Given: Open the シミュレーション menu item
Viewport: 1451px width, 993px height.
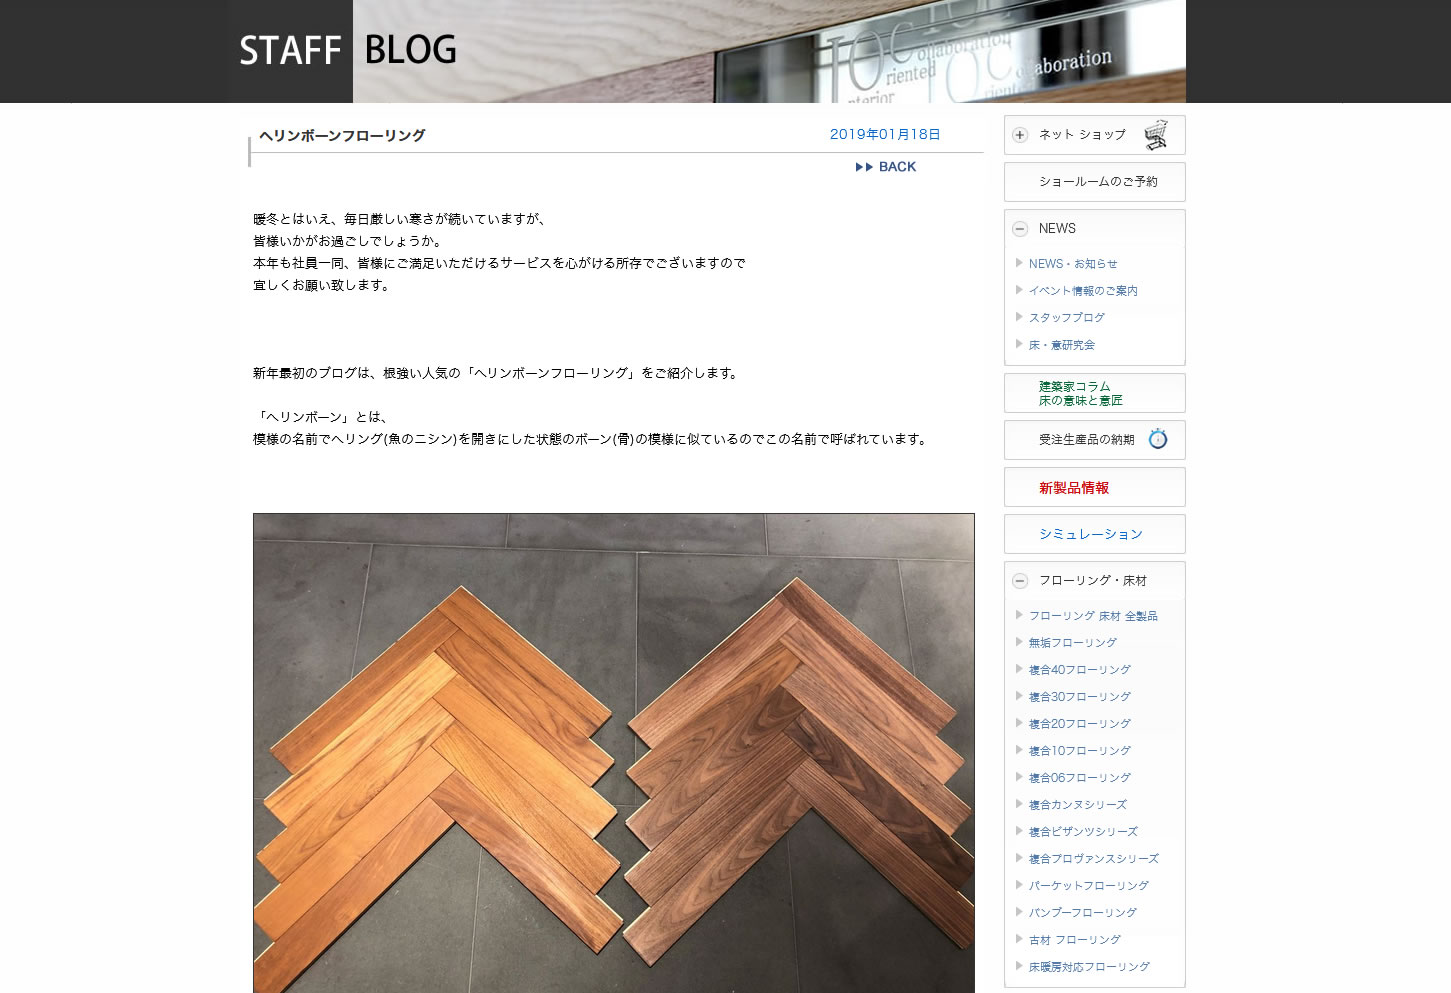Looking at the screenshot, I should tap(1095, 534).
